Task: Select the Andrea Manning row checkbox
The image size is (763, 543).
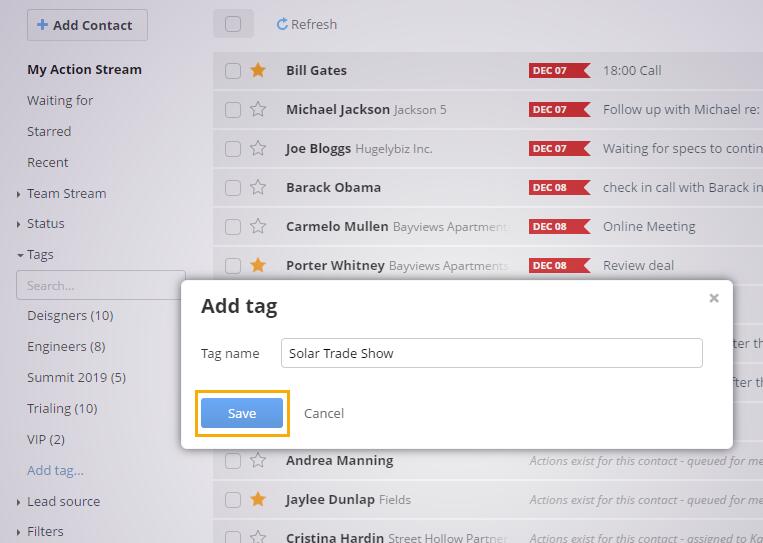Action: tap(233, 460)
